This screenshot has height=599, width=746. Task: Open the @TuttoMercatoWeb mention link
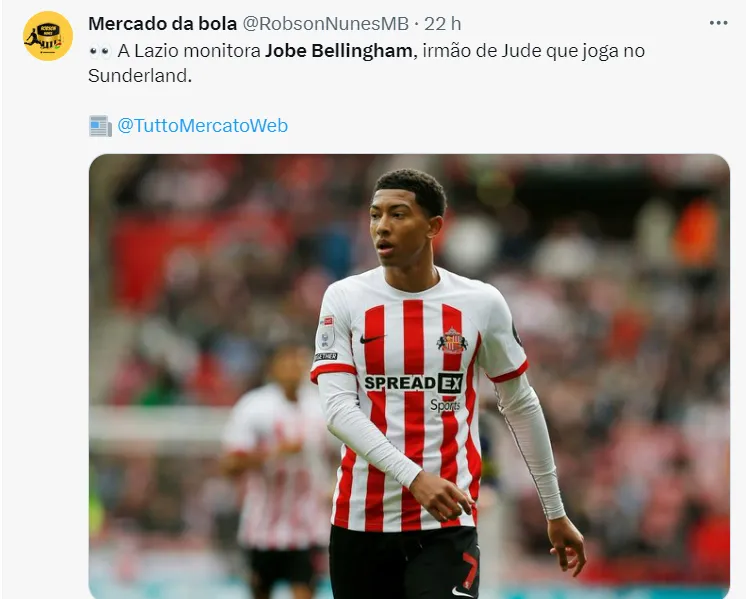[202, 126]
